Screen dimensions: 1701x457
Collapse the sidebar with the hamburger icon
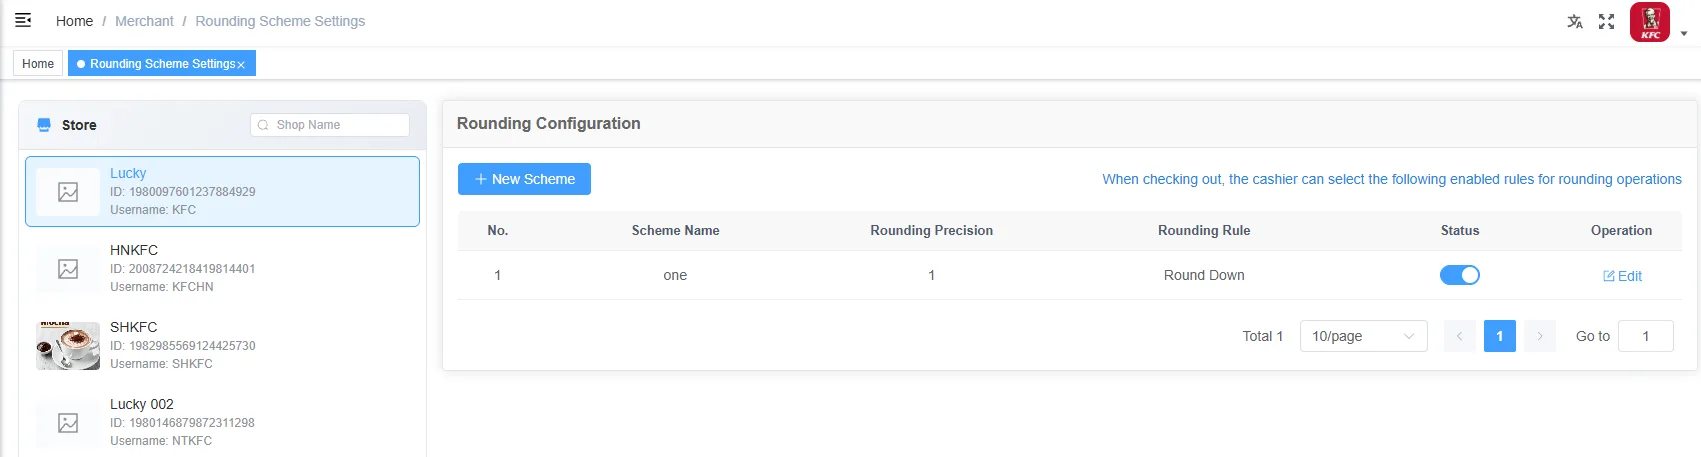[23, 20]
